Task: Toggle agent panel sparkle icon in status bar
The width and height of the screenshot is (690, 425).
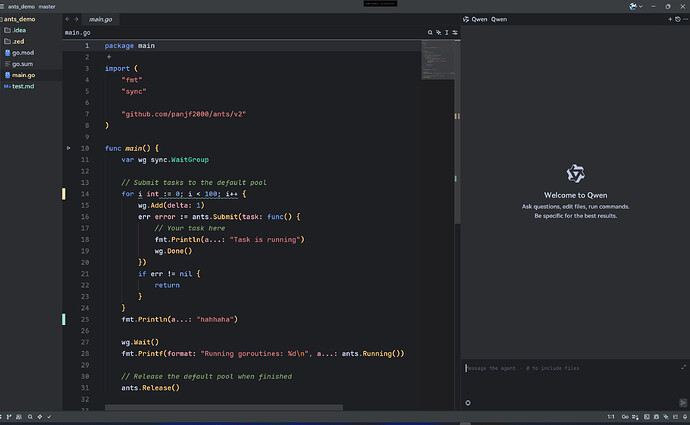Action: tap(666, 417)
